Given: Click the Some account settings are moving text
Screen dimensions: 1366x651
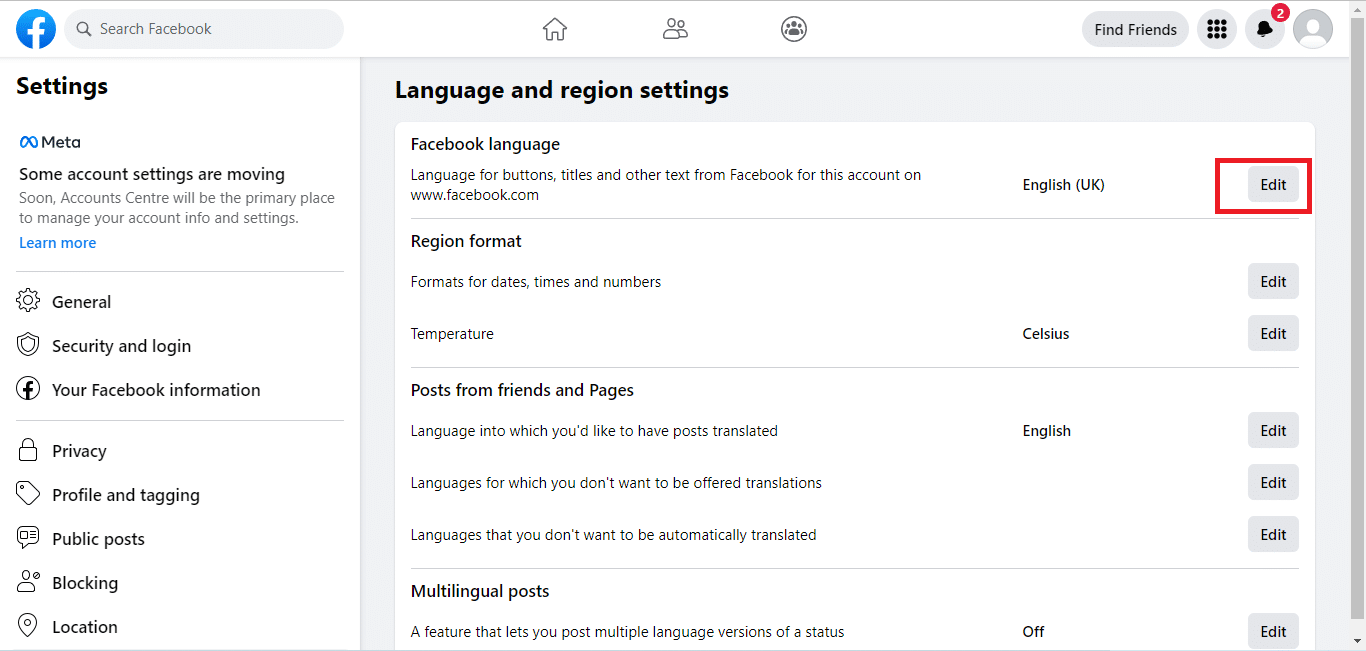Looking at the screenshot, I should pos(152,174).
